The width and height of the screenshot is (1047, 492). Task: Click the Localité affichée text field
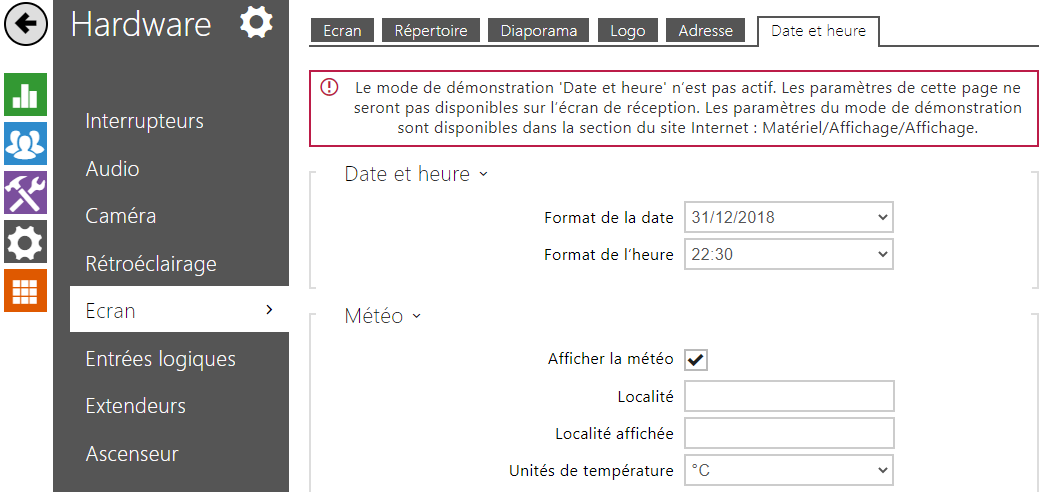(x=789, y=433)
